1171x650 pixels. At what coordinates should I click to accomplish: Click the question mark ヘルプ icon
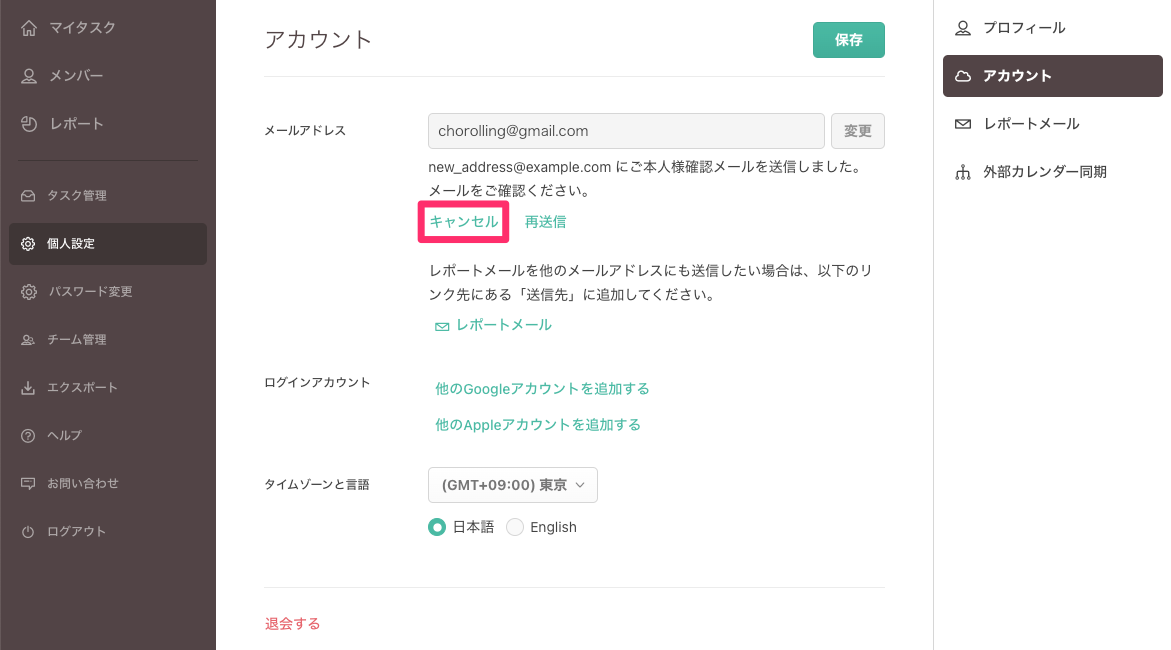(x=28, y=436)
